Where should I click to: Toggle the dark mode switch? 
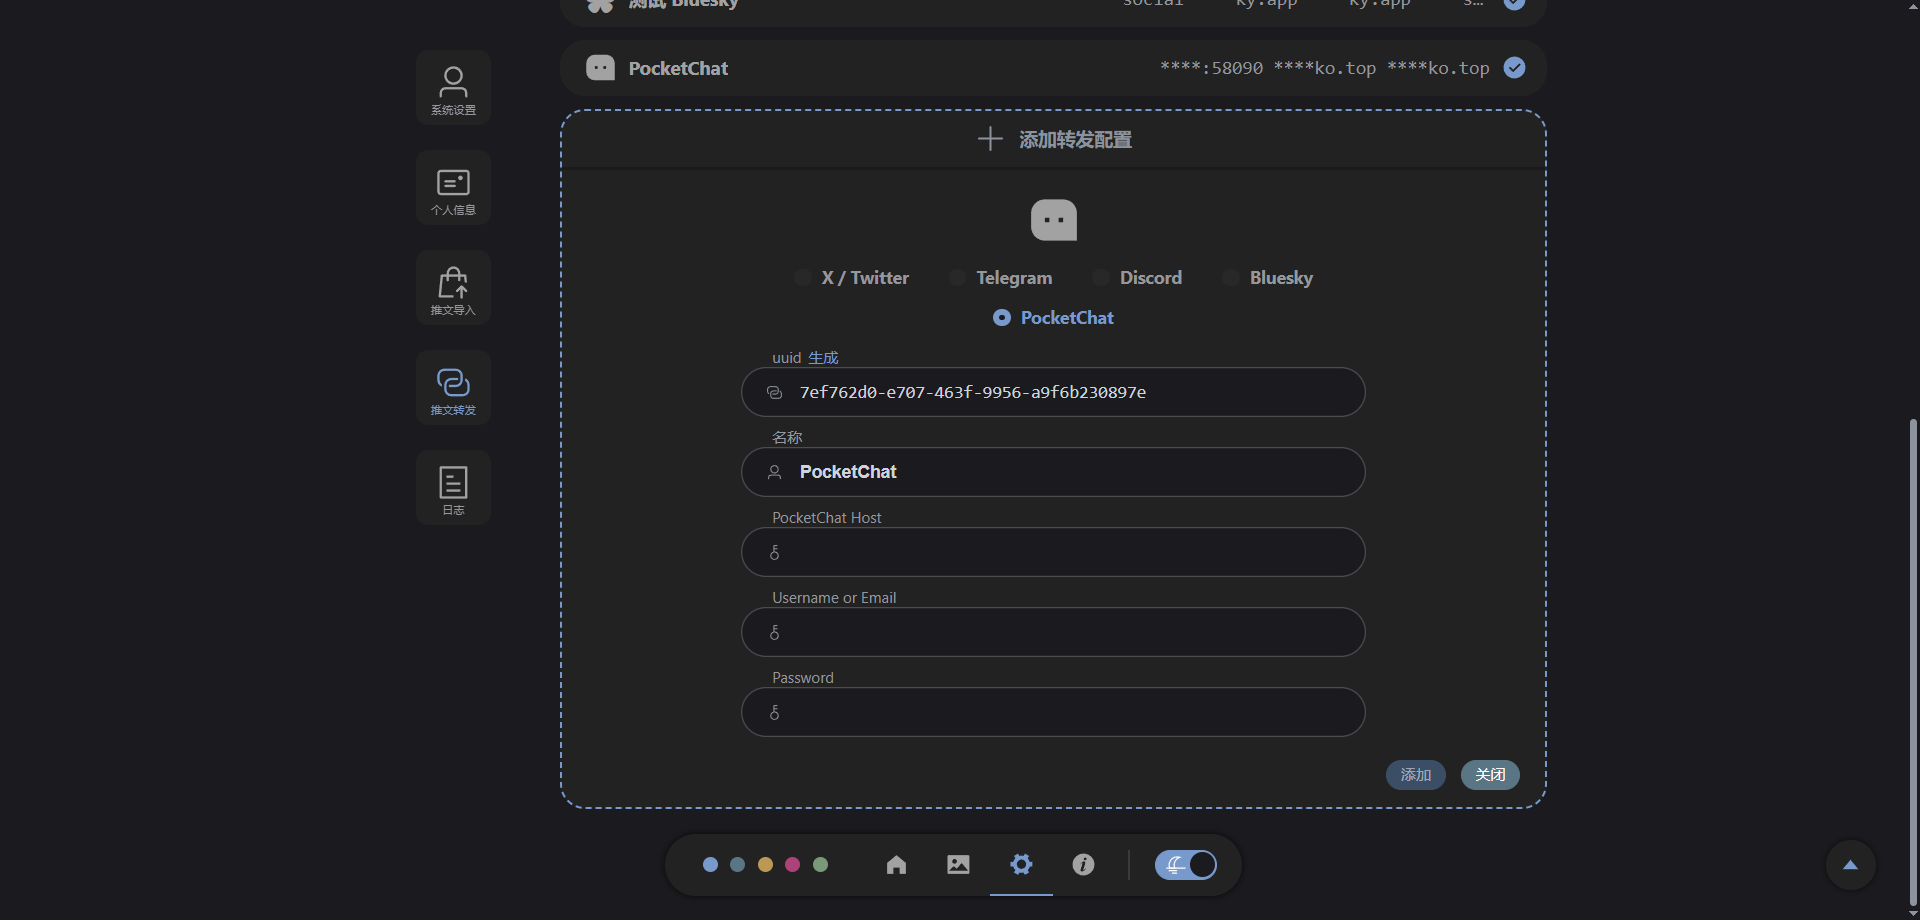1186,865
